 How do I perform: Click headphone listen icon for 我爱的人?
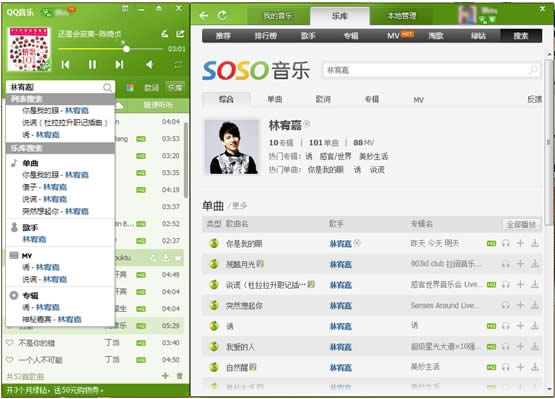[506, 347]
